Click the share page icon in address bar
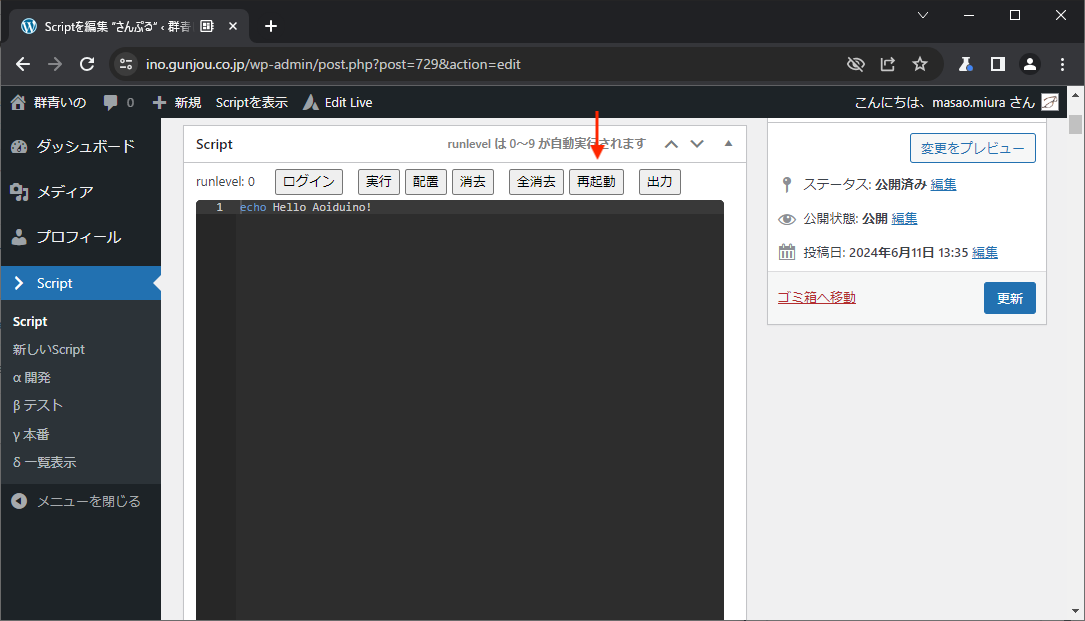 (x=888, y=64)
